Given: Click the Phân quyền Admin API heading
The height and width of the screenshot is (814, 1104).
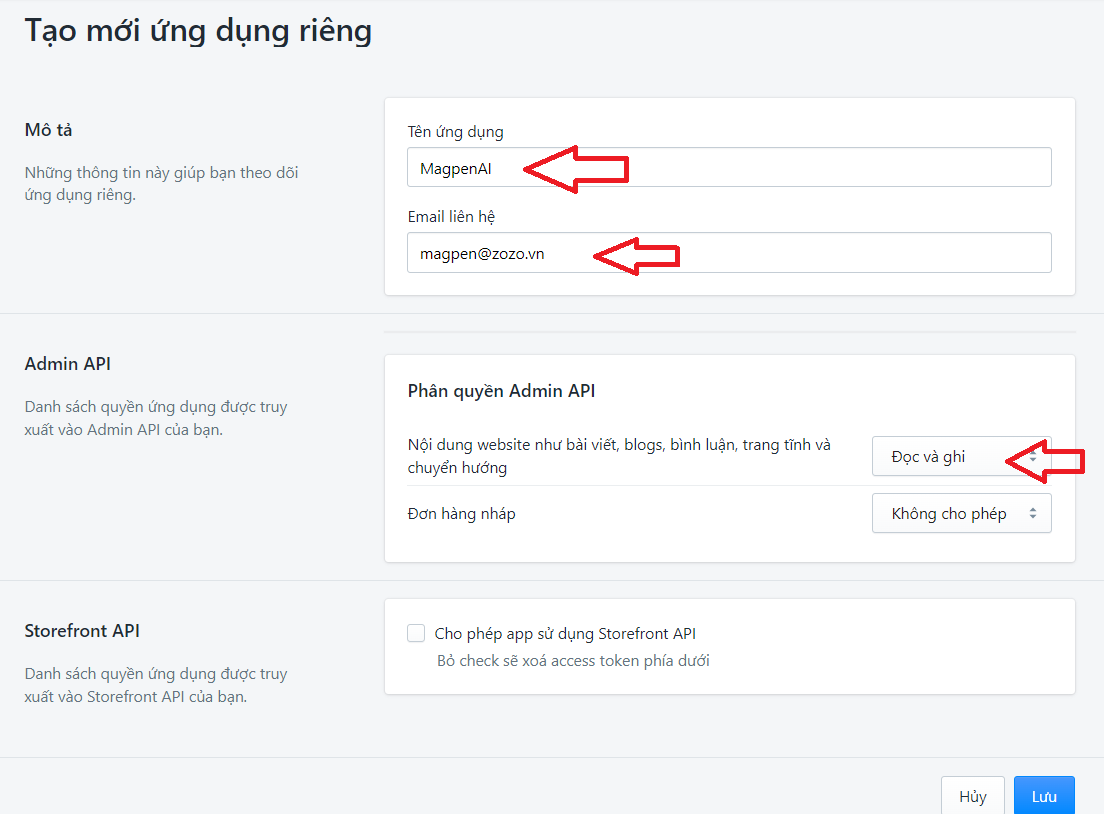Looking at the screenshot, I should pos(501,391).
